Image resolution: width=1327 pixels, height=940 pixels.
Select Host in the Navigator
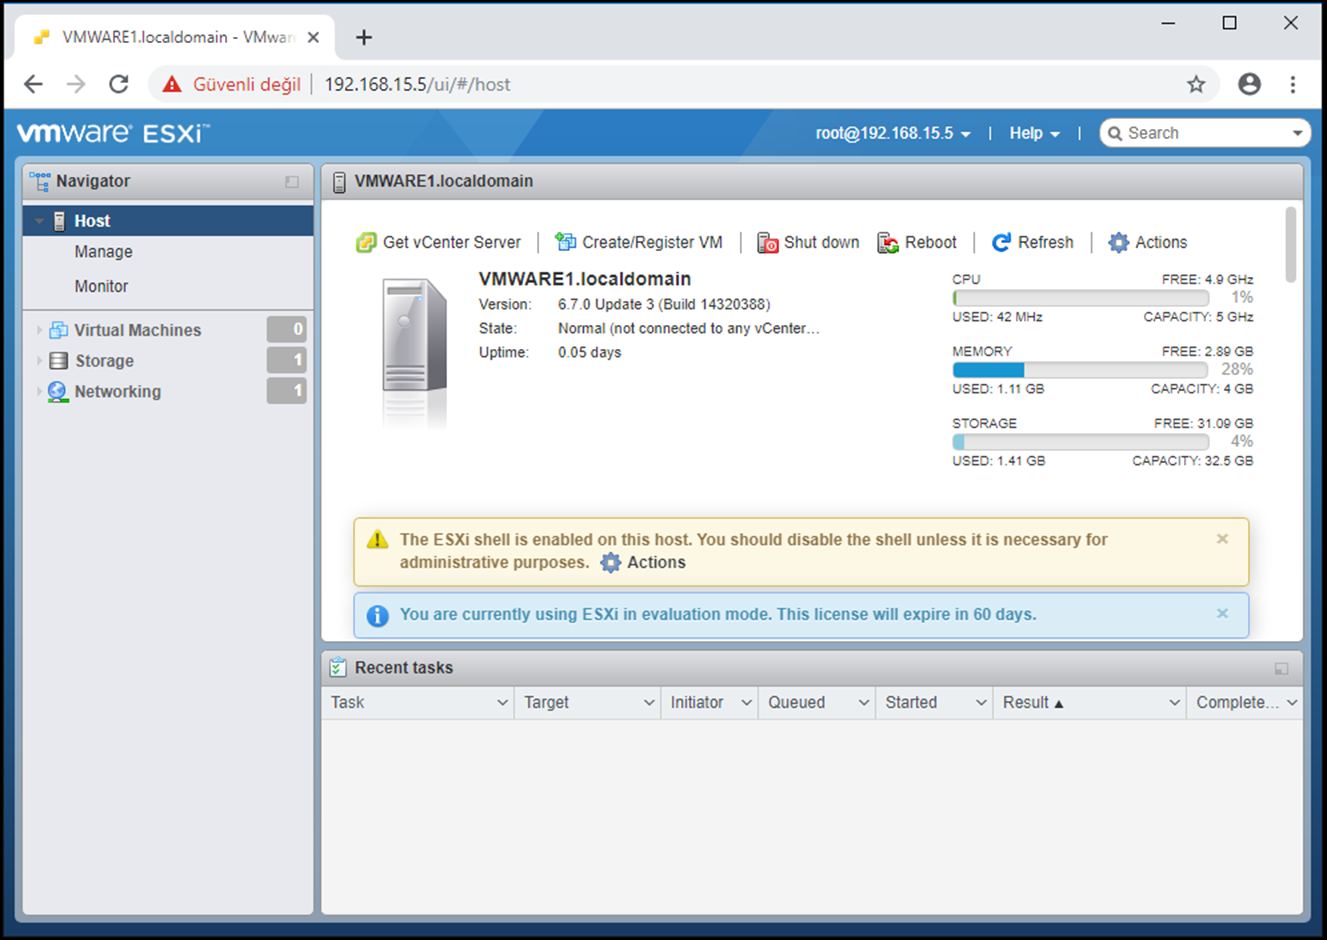[x=168, y=221]
